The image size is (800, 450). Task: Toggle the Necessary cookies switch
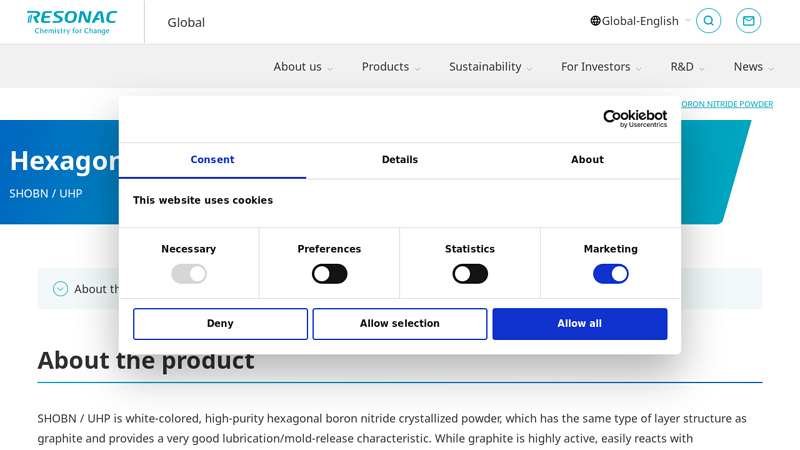click(x=189, y=274)
